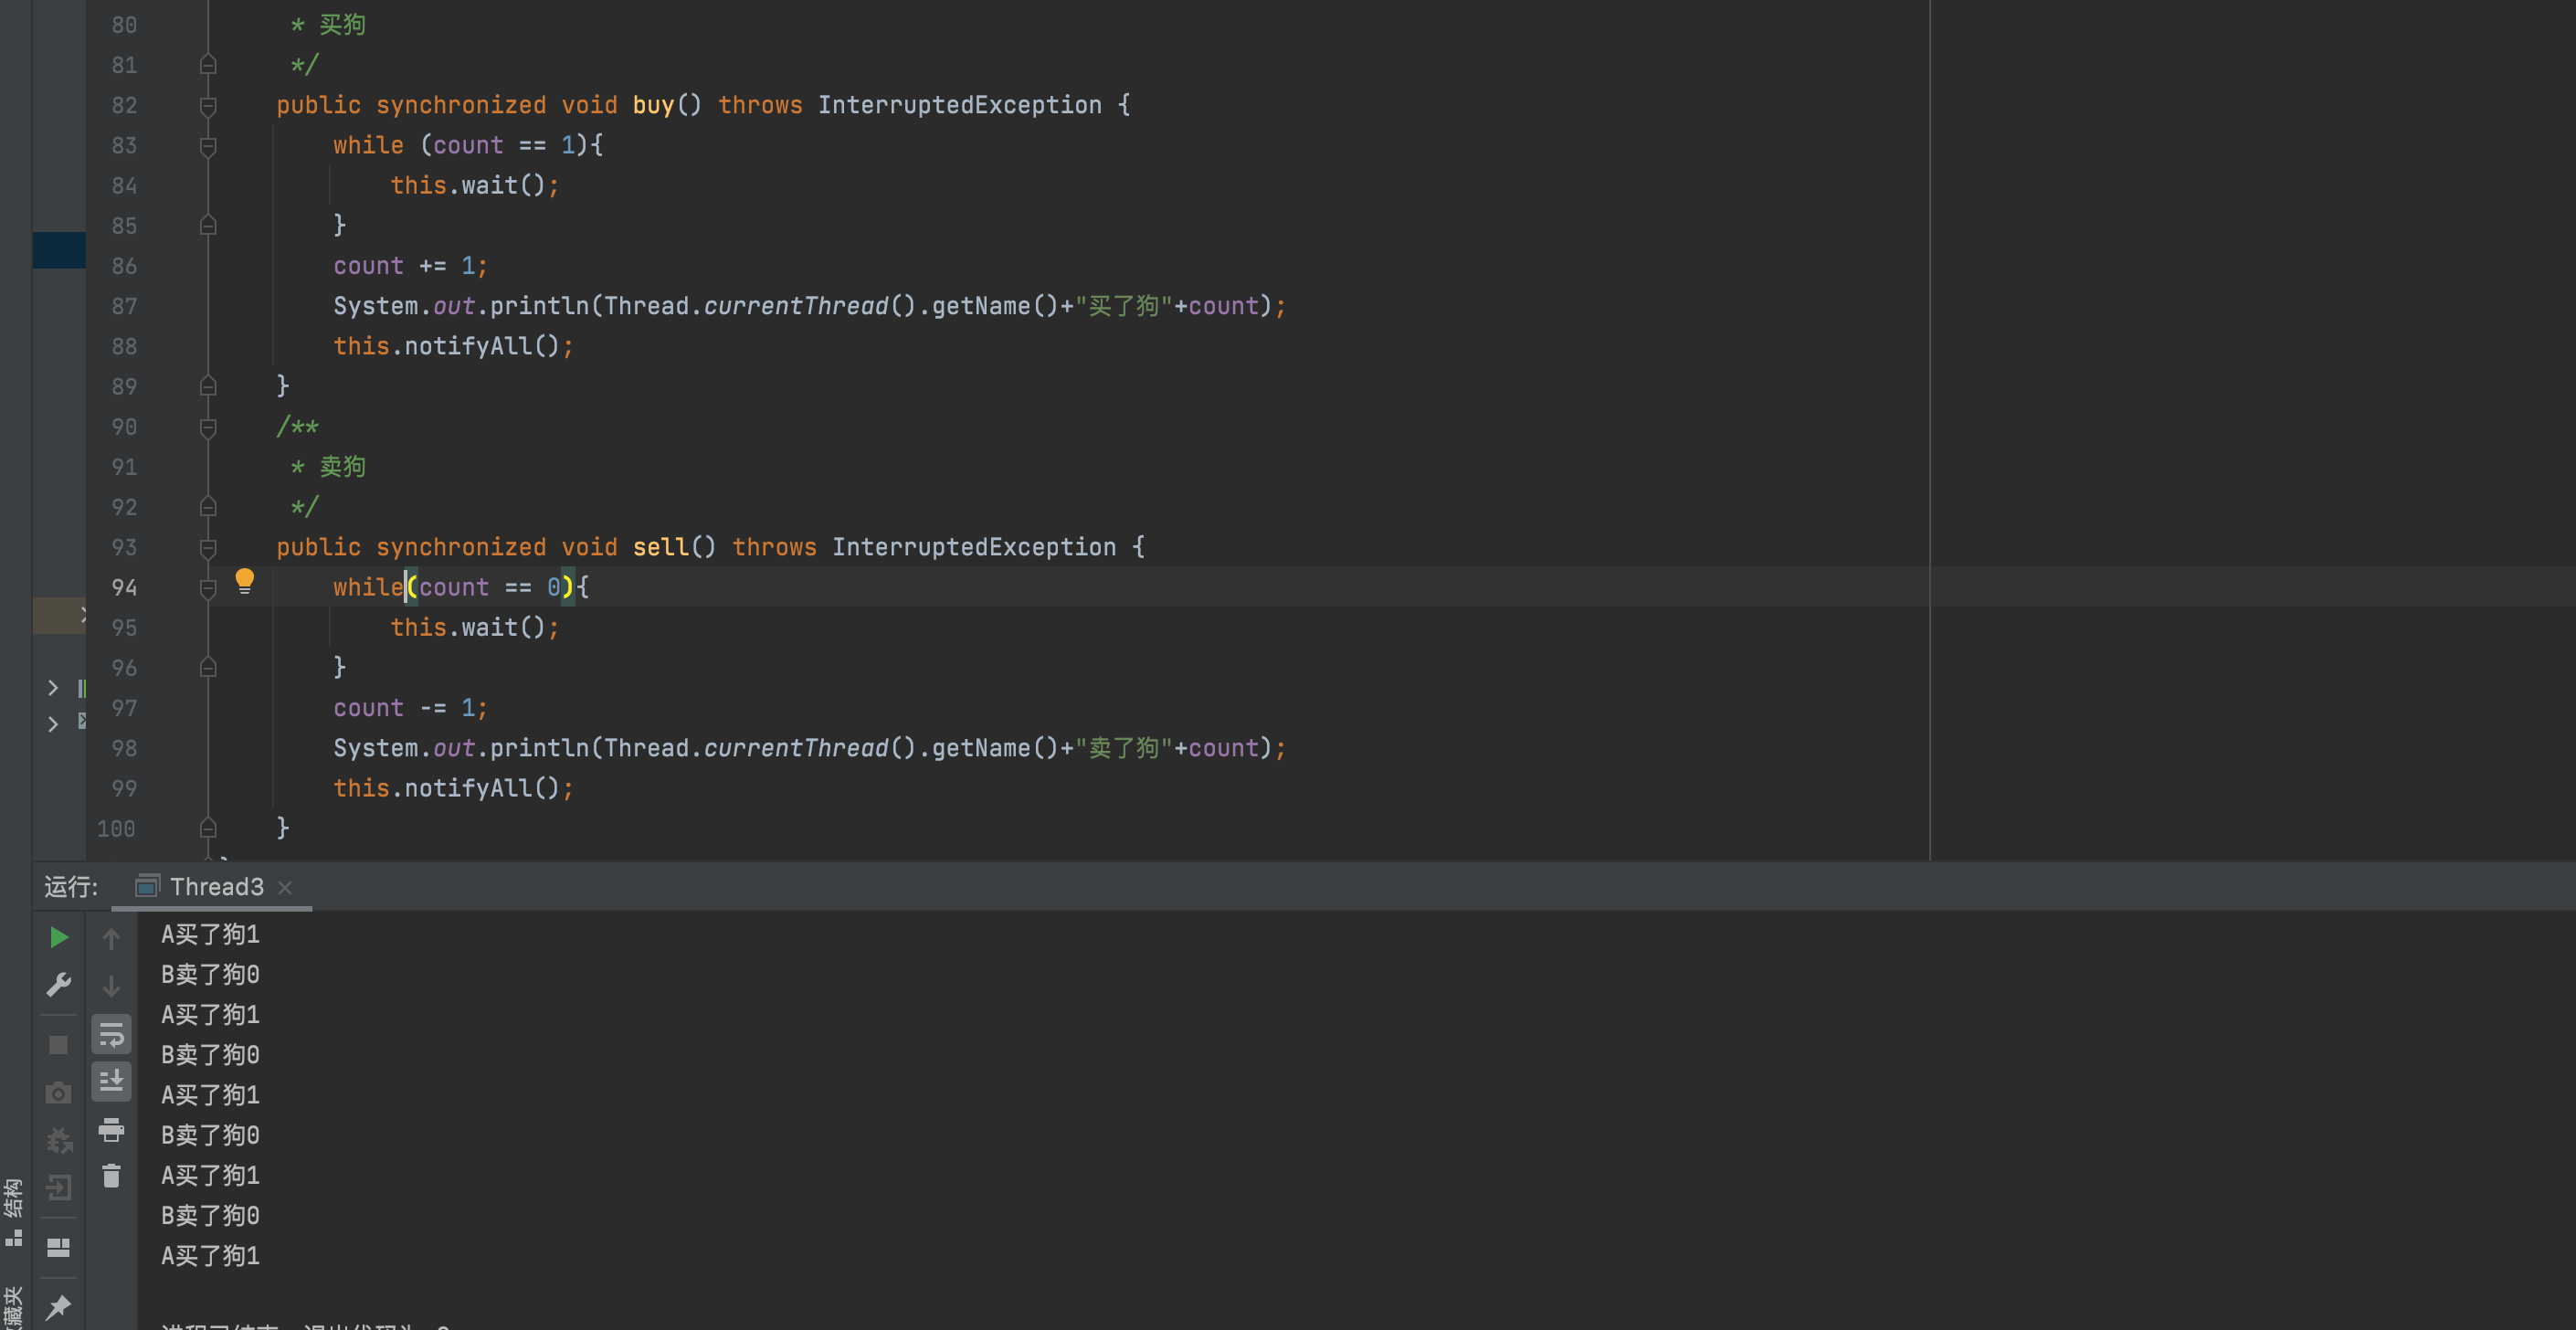Close the Thread3 run tab
2576x1330 pixels.
285,887
